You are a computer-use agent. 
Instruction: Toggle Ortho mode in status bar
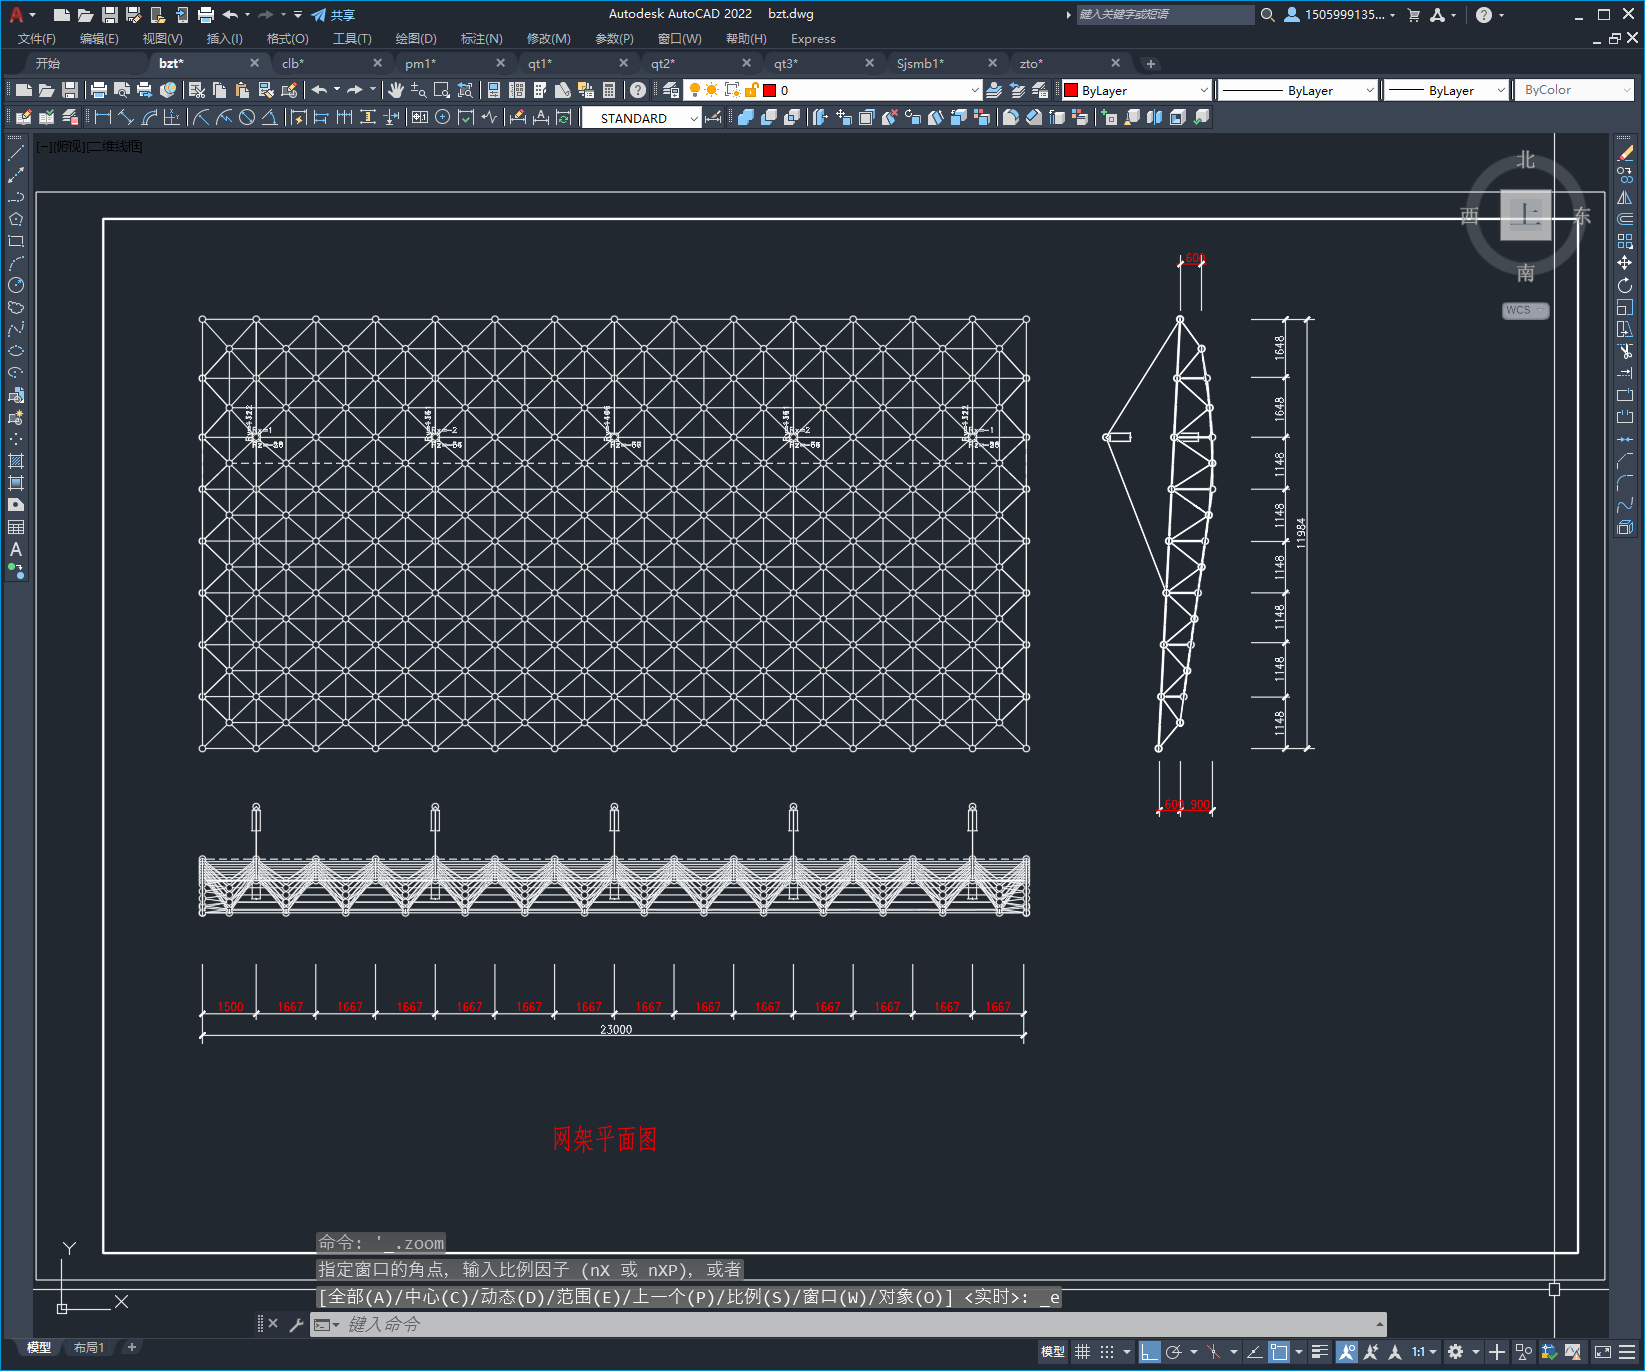tap(1150, 1352)
